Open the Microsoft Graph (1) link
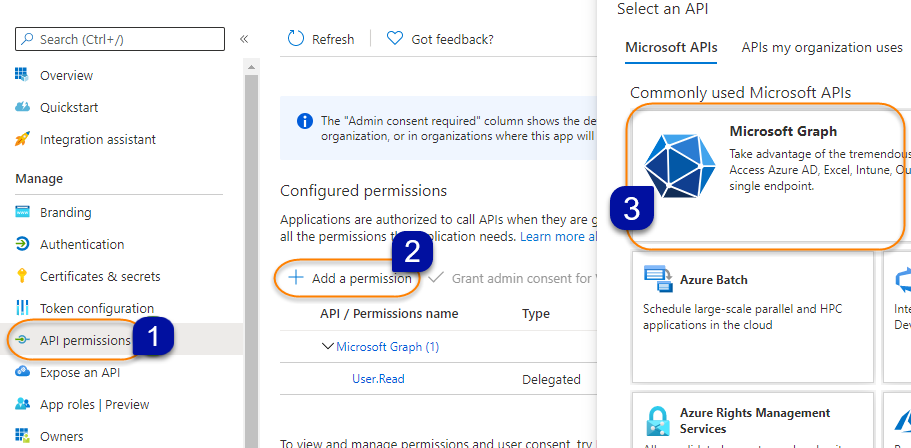The height and width of the screenshot is (448, 911). pyautogui.click(x=388, y=347)
